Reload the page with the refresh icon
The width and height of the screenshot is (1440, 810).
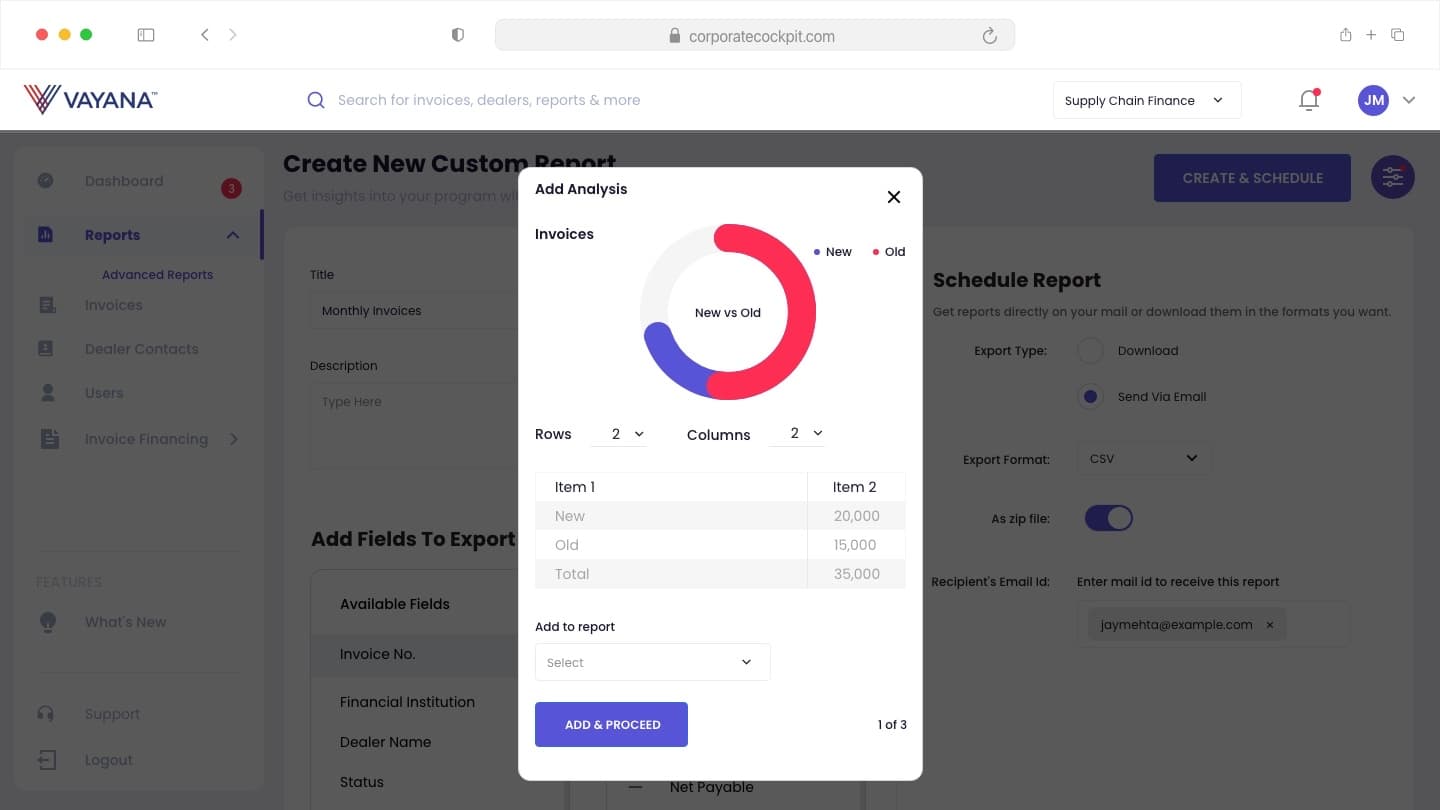pos(990,36)
